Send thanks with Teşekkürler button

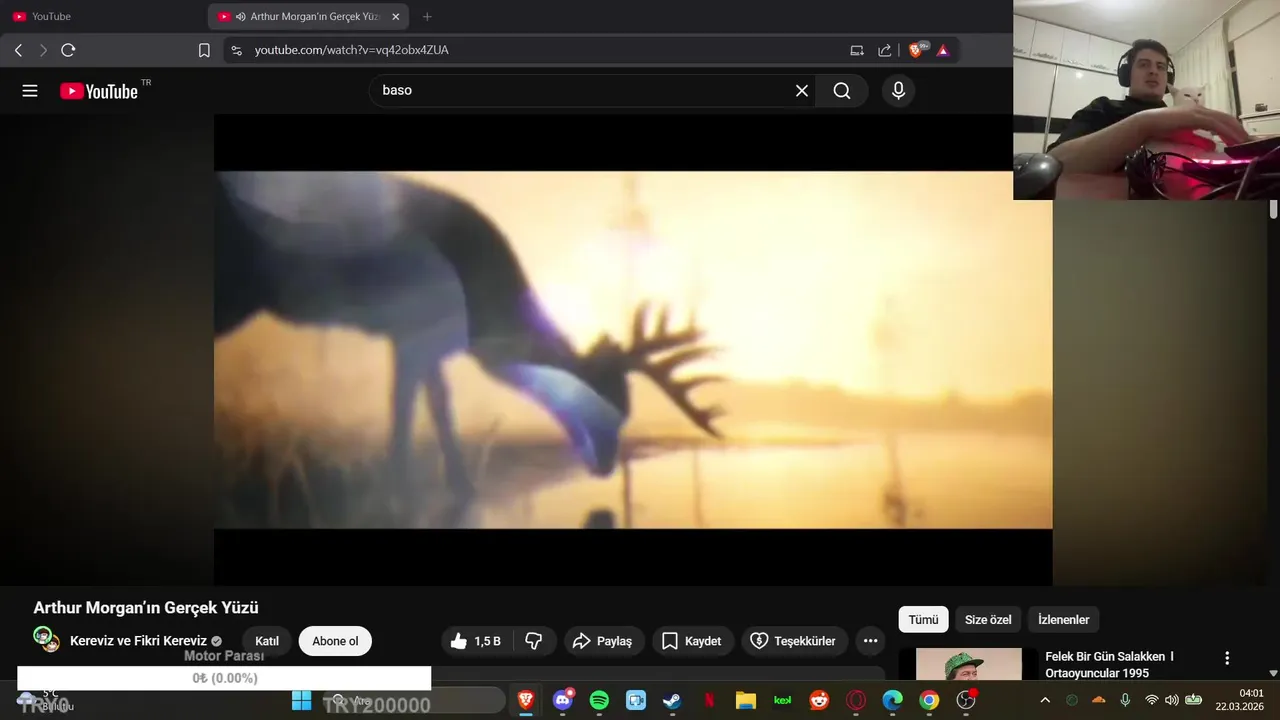click(794, 641)
